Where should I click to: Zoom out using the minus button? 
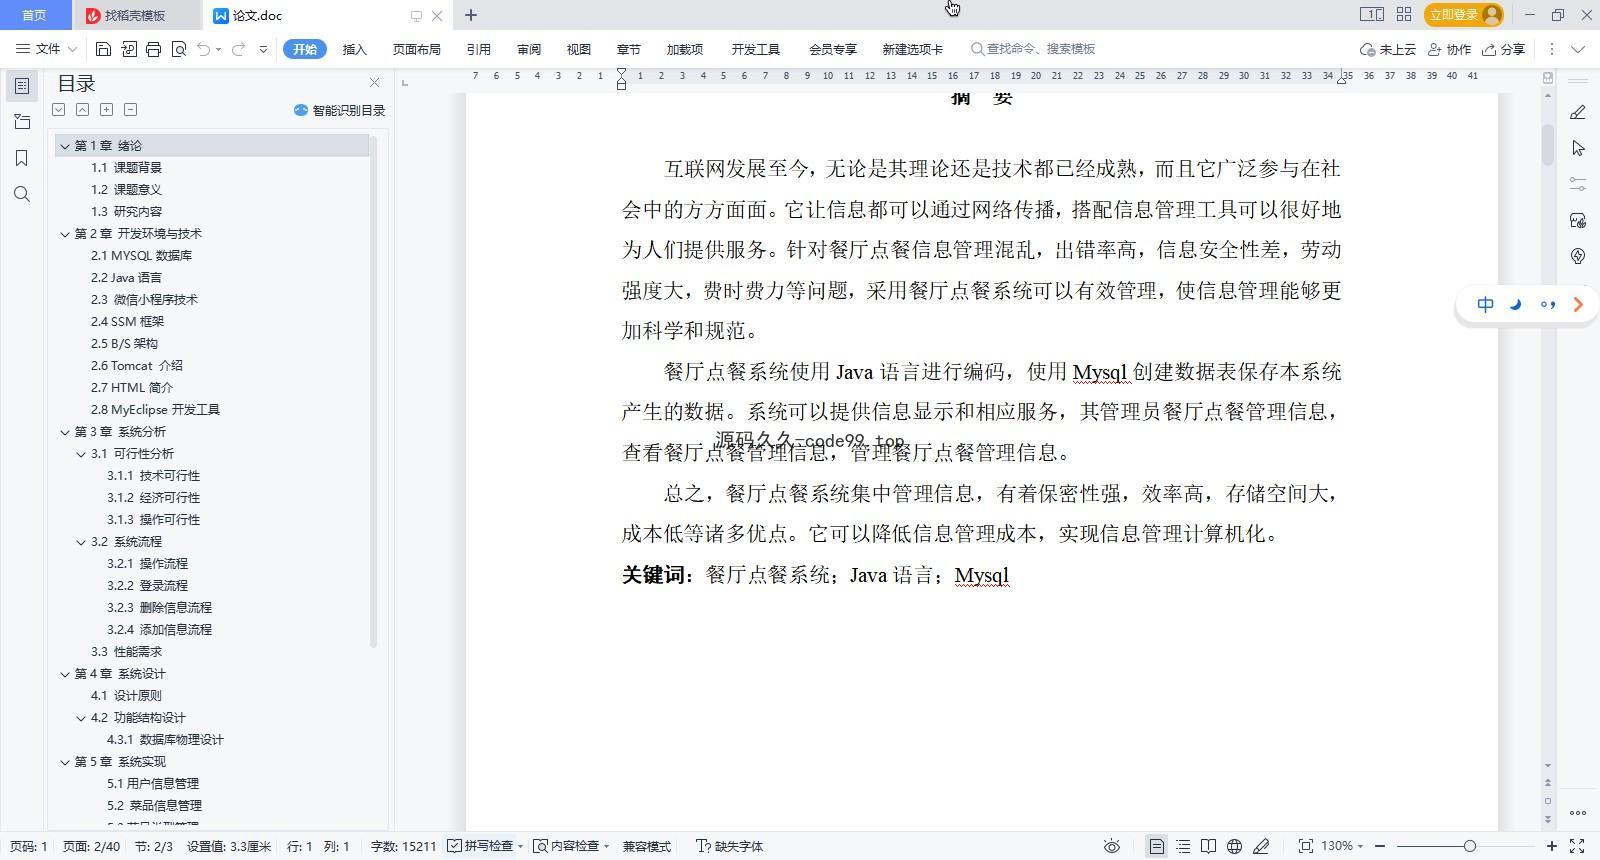(1380, 846)
